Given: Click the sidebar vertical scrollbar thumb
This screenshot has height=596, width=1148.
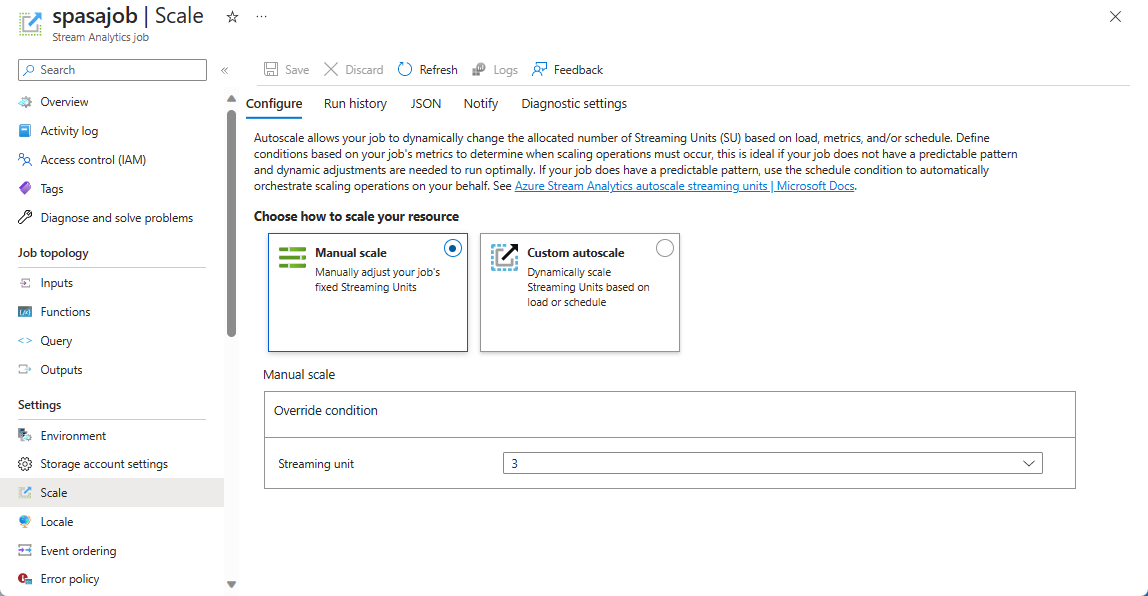Looking at the screenshot, I should [x=231, y=223].
